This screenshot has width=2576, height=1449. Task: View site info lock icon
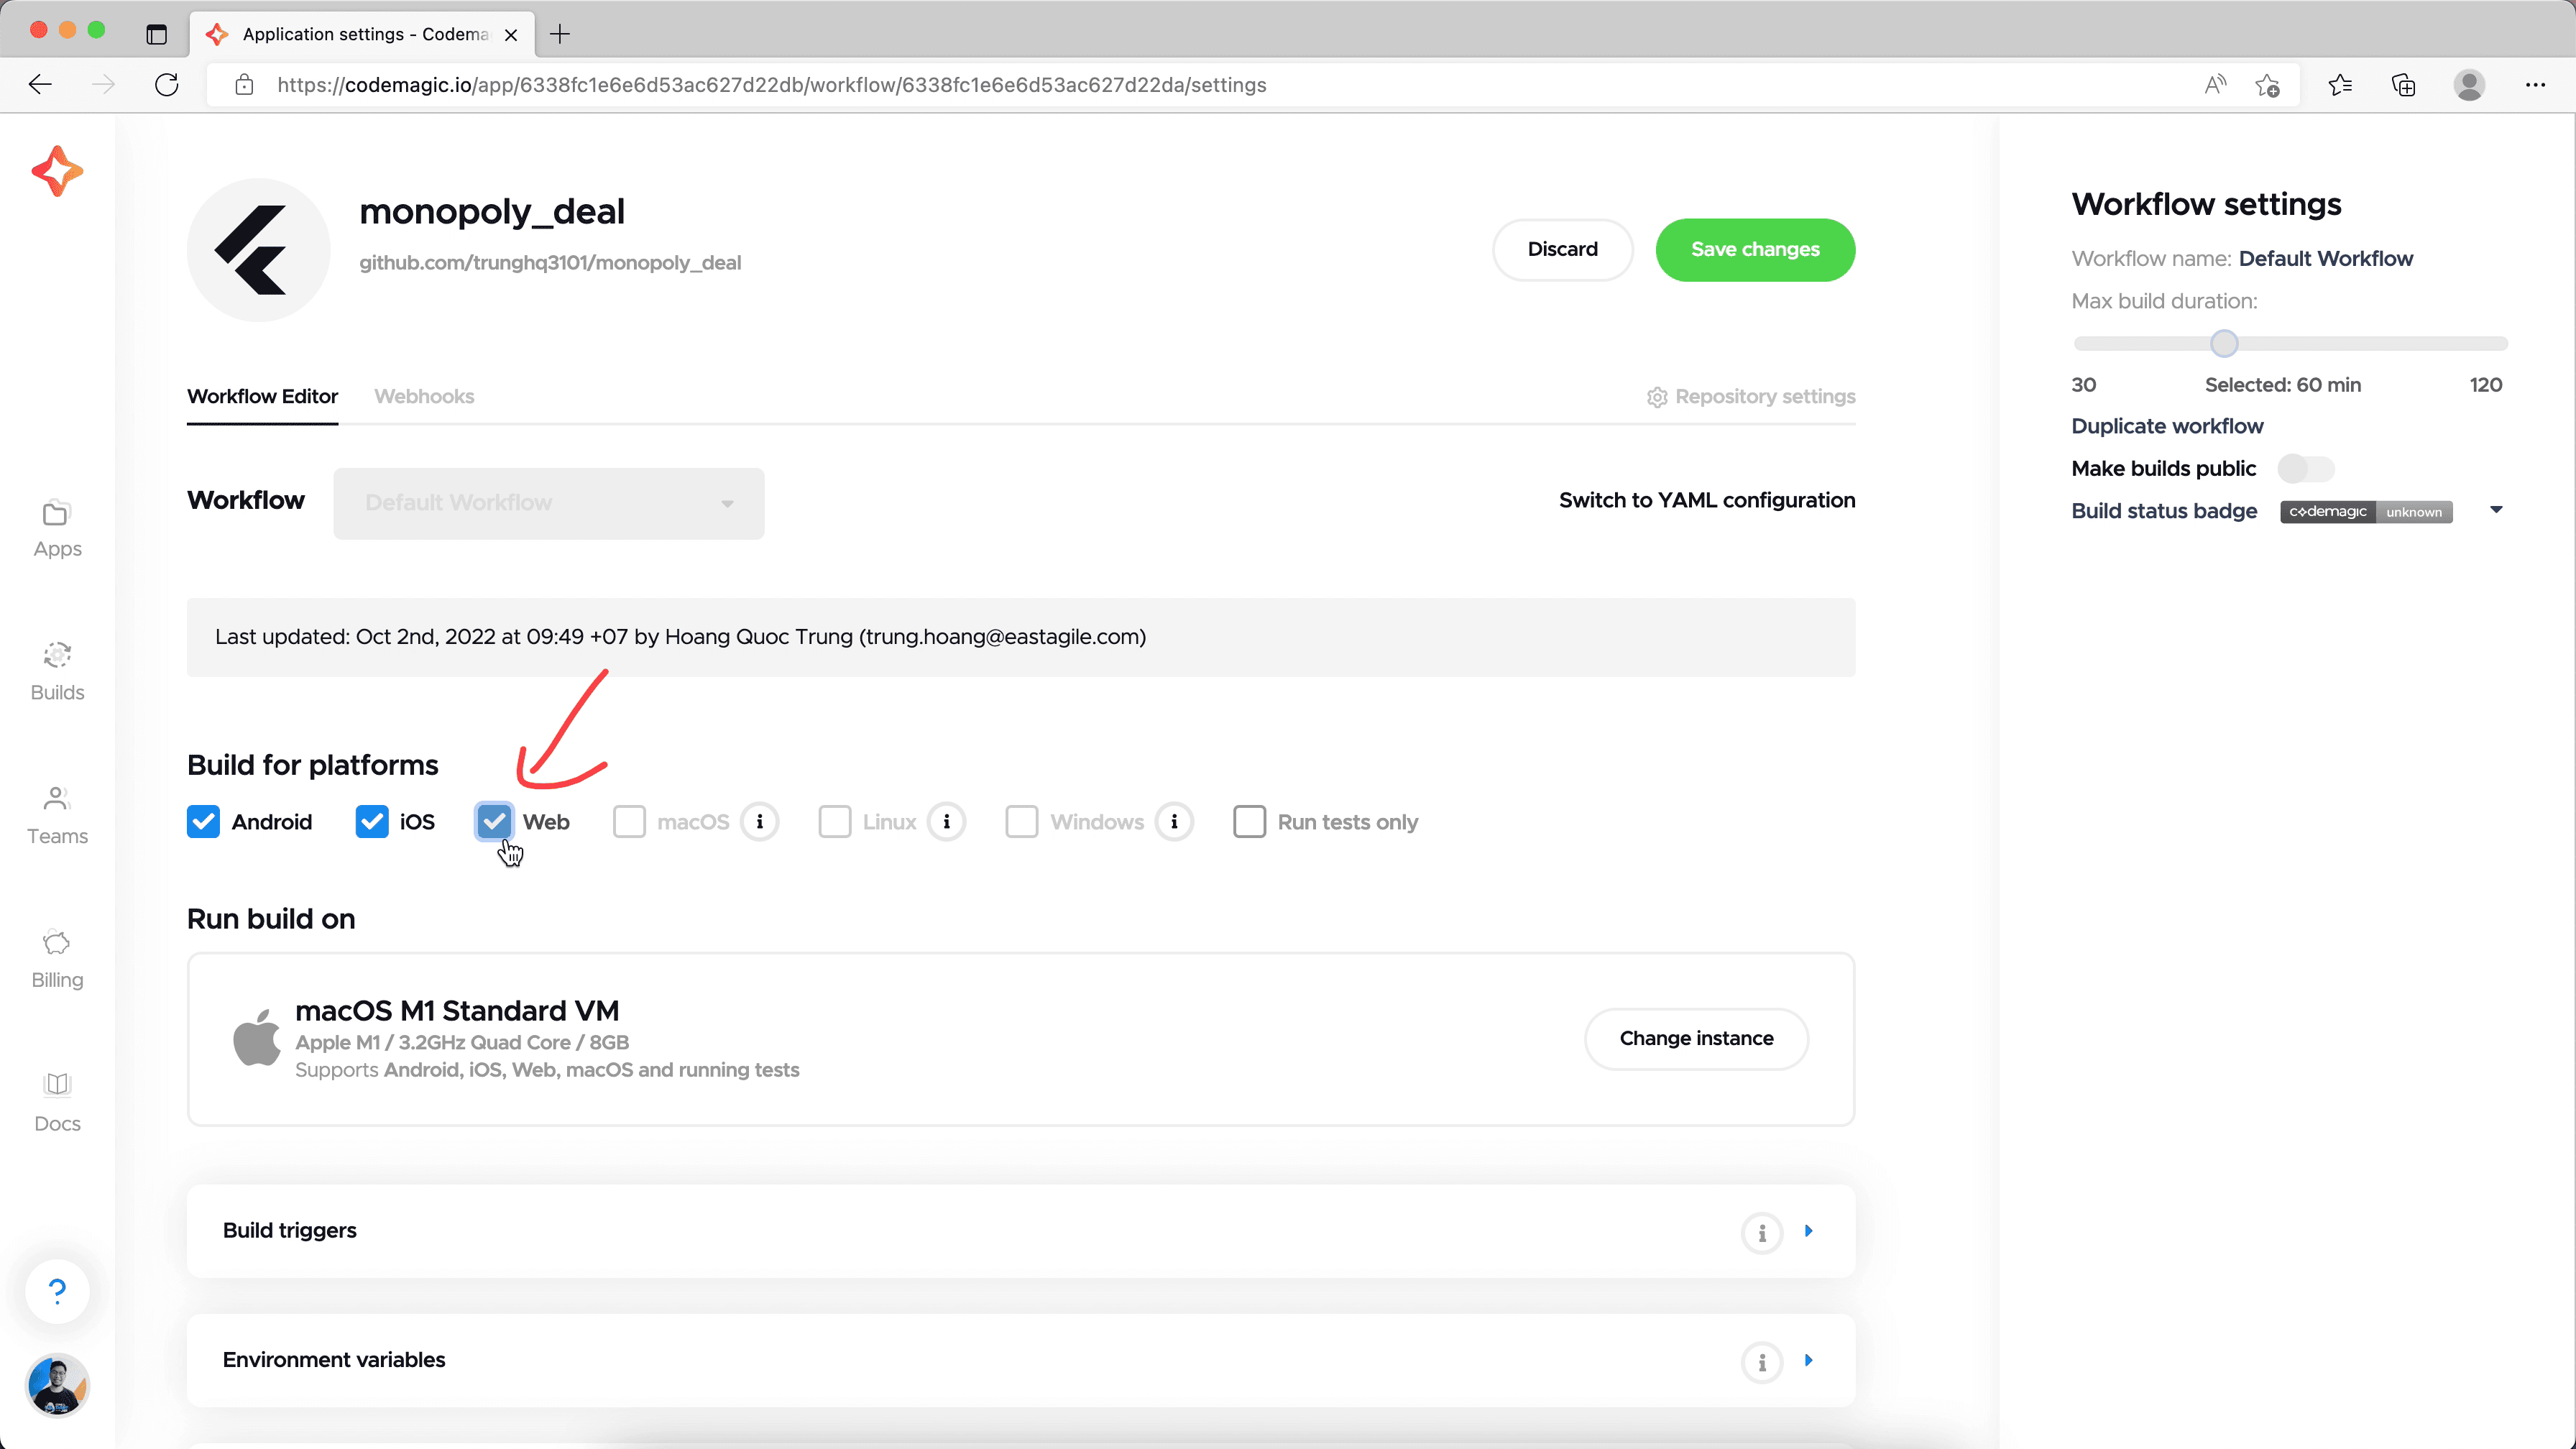click(x=244, y=85)
